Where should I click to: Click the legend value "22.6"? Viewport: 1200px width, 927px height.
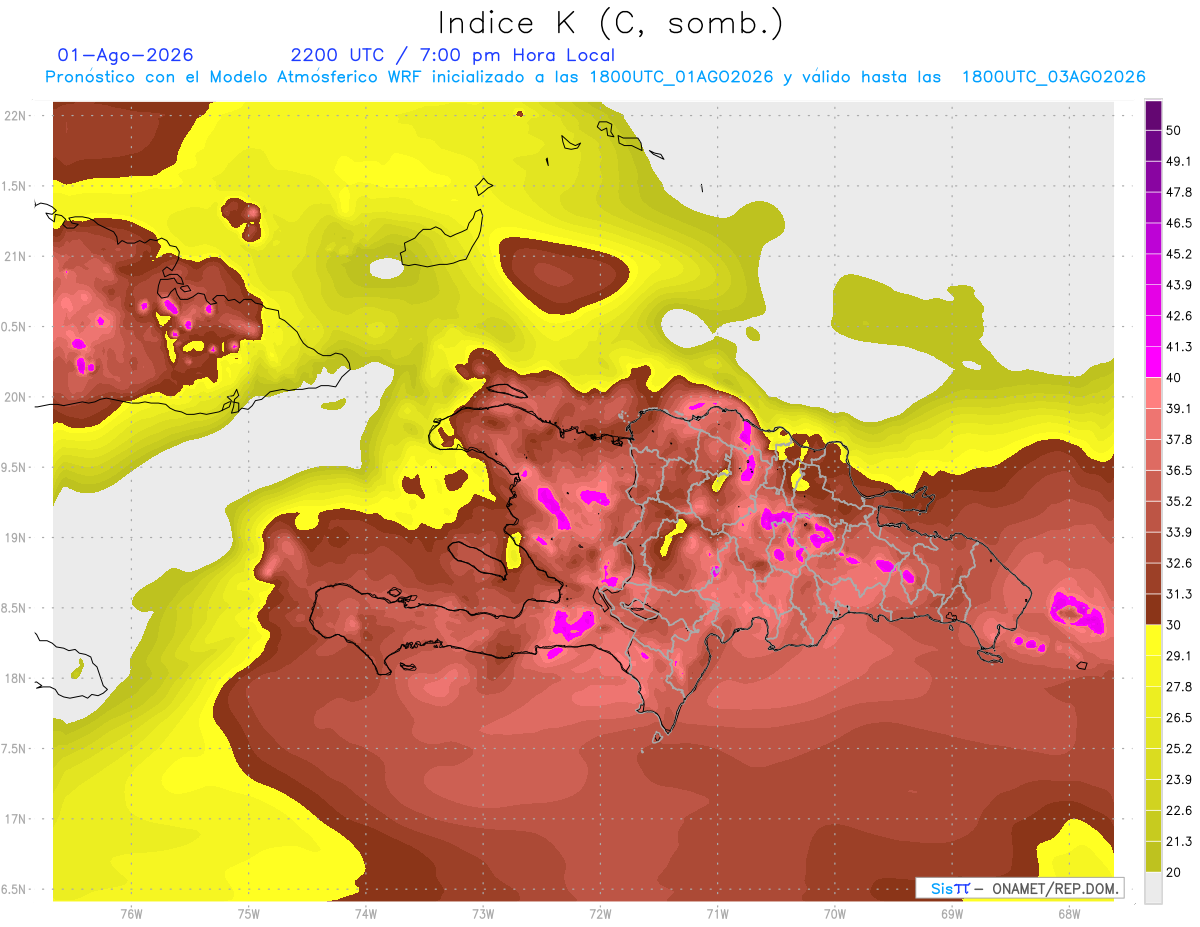[x=1178, y=810]
